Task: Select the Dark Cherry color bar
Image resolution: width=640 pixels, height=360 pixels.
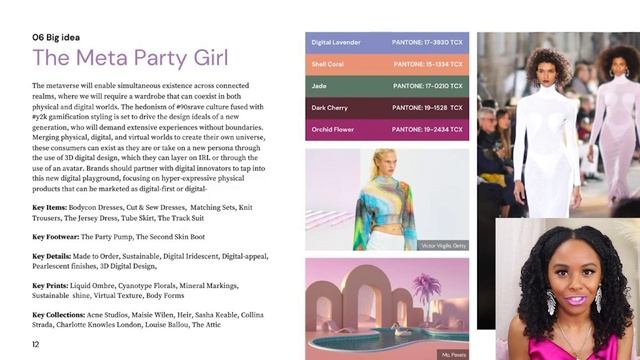Action: [x=387, y=108]
